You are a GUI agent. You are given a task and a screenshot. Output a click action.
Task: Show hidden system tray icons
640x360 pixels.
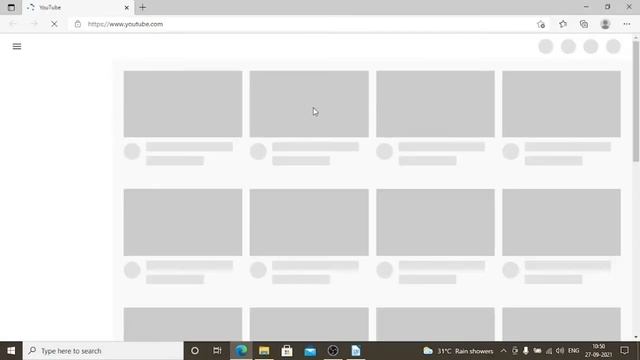[503, 351]
